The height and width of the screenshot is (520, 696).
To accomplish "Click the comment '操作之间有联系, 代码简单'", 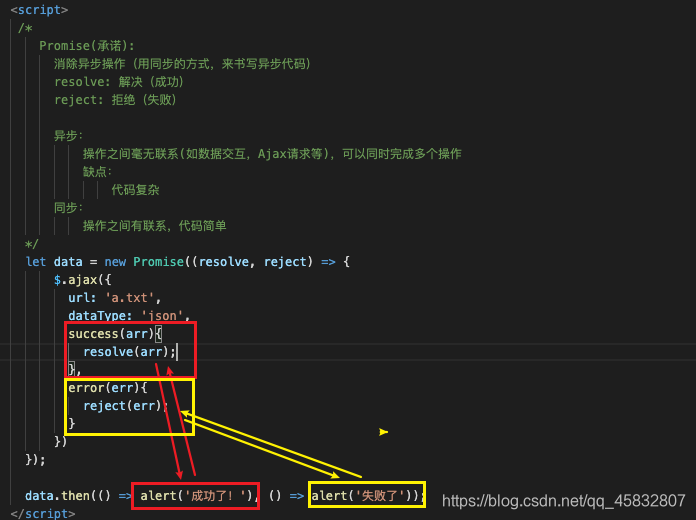I will coord(154,226).
